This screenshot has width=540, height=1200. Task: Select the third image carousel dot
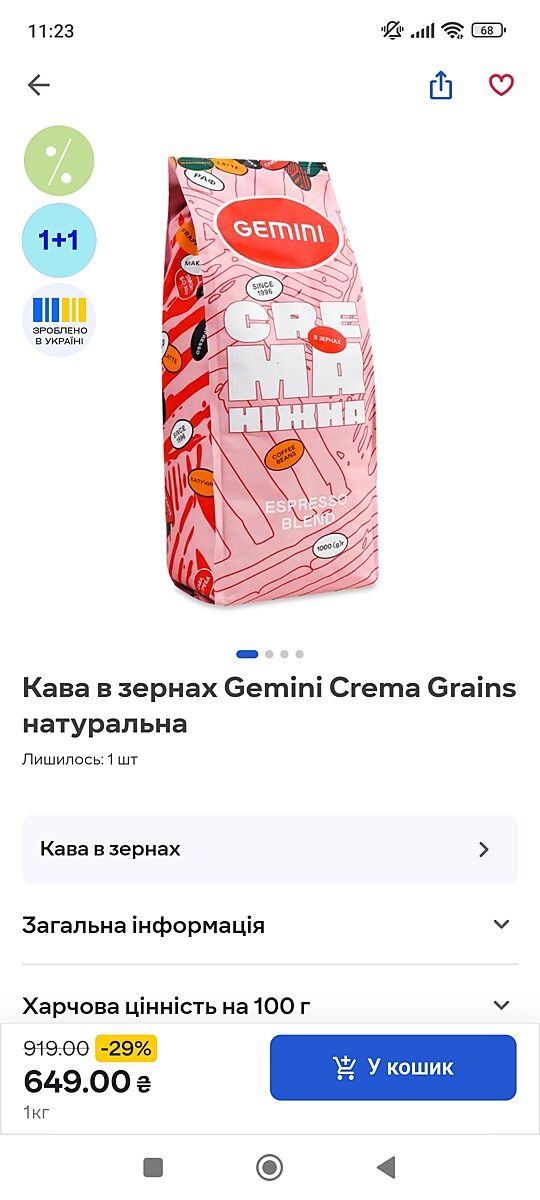[x=284, y=654]
